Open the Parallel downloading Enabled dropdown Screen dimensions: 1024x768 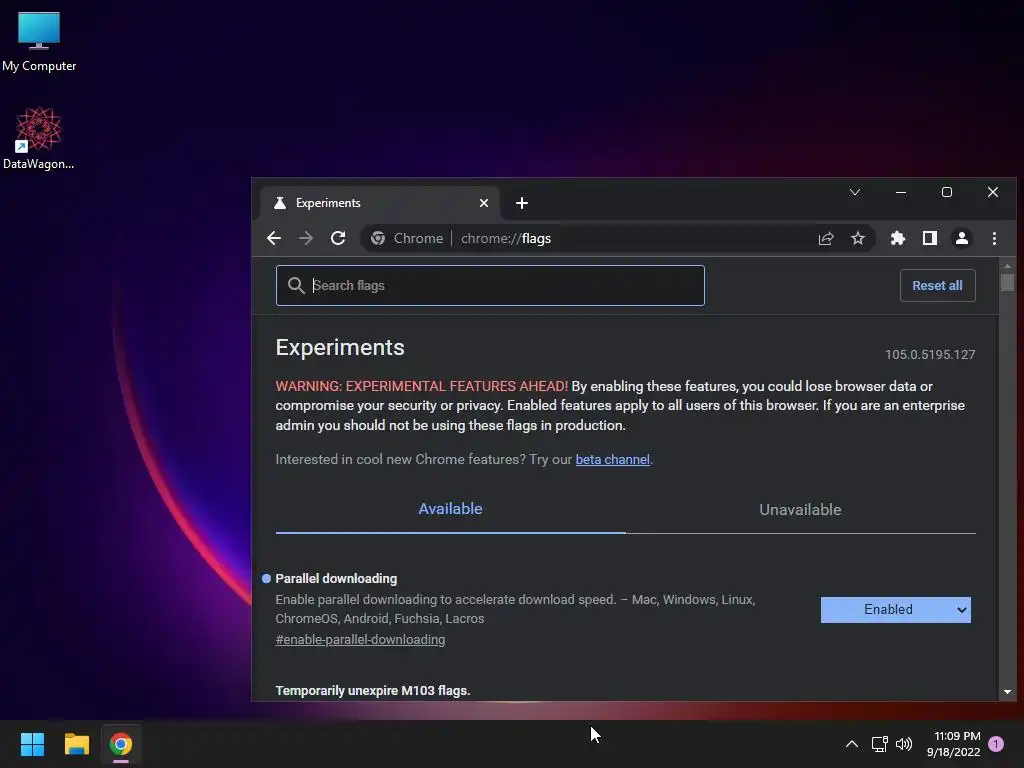895,609
